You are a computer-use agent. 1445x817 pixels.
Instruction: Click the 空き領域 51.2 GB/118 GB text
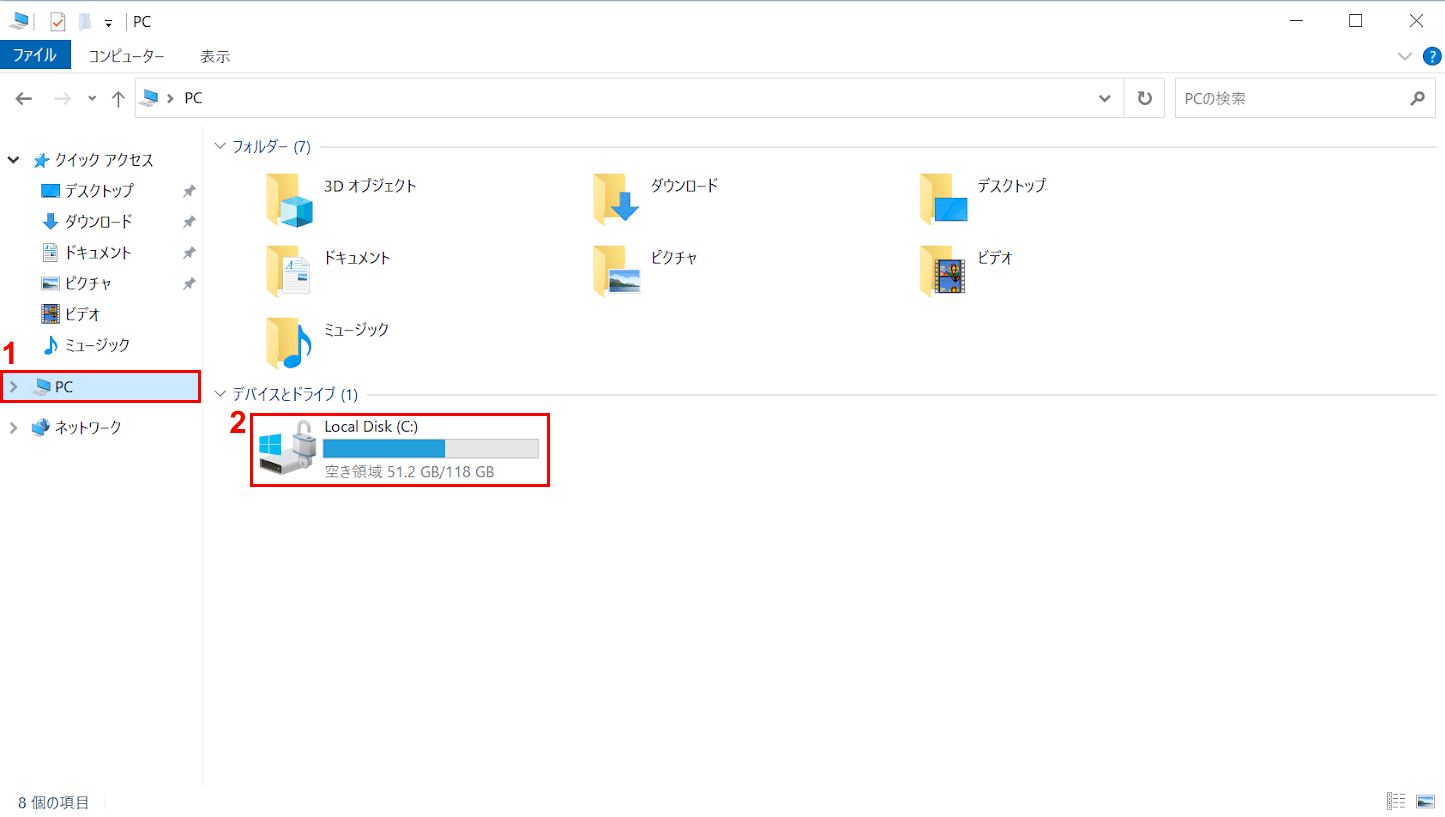(x=409, y=471)
